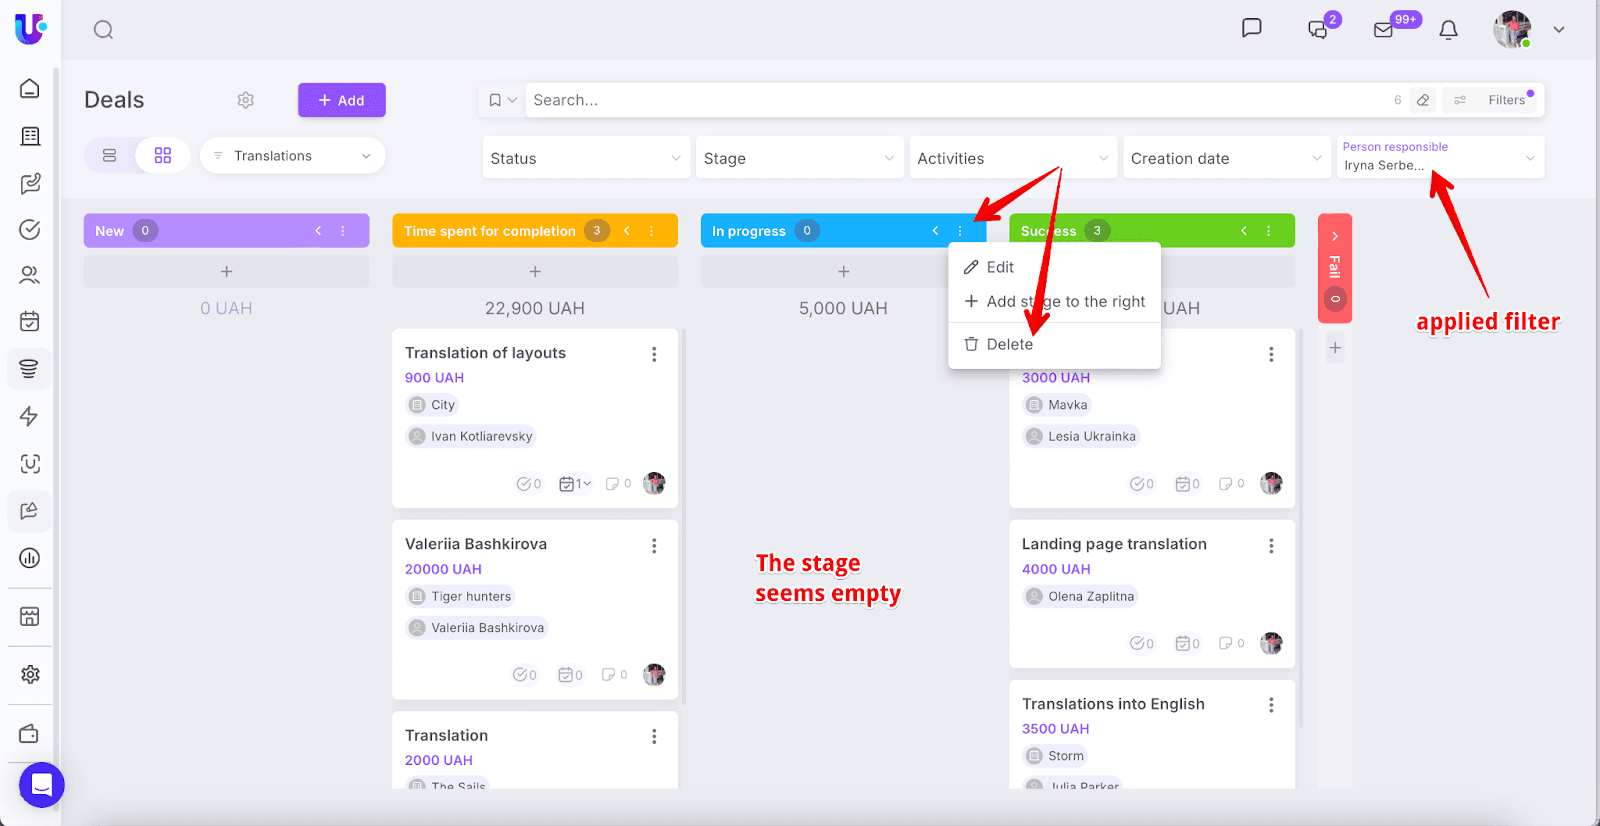Open the Home section in the sidebar

(30, 89)
